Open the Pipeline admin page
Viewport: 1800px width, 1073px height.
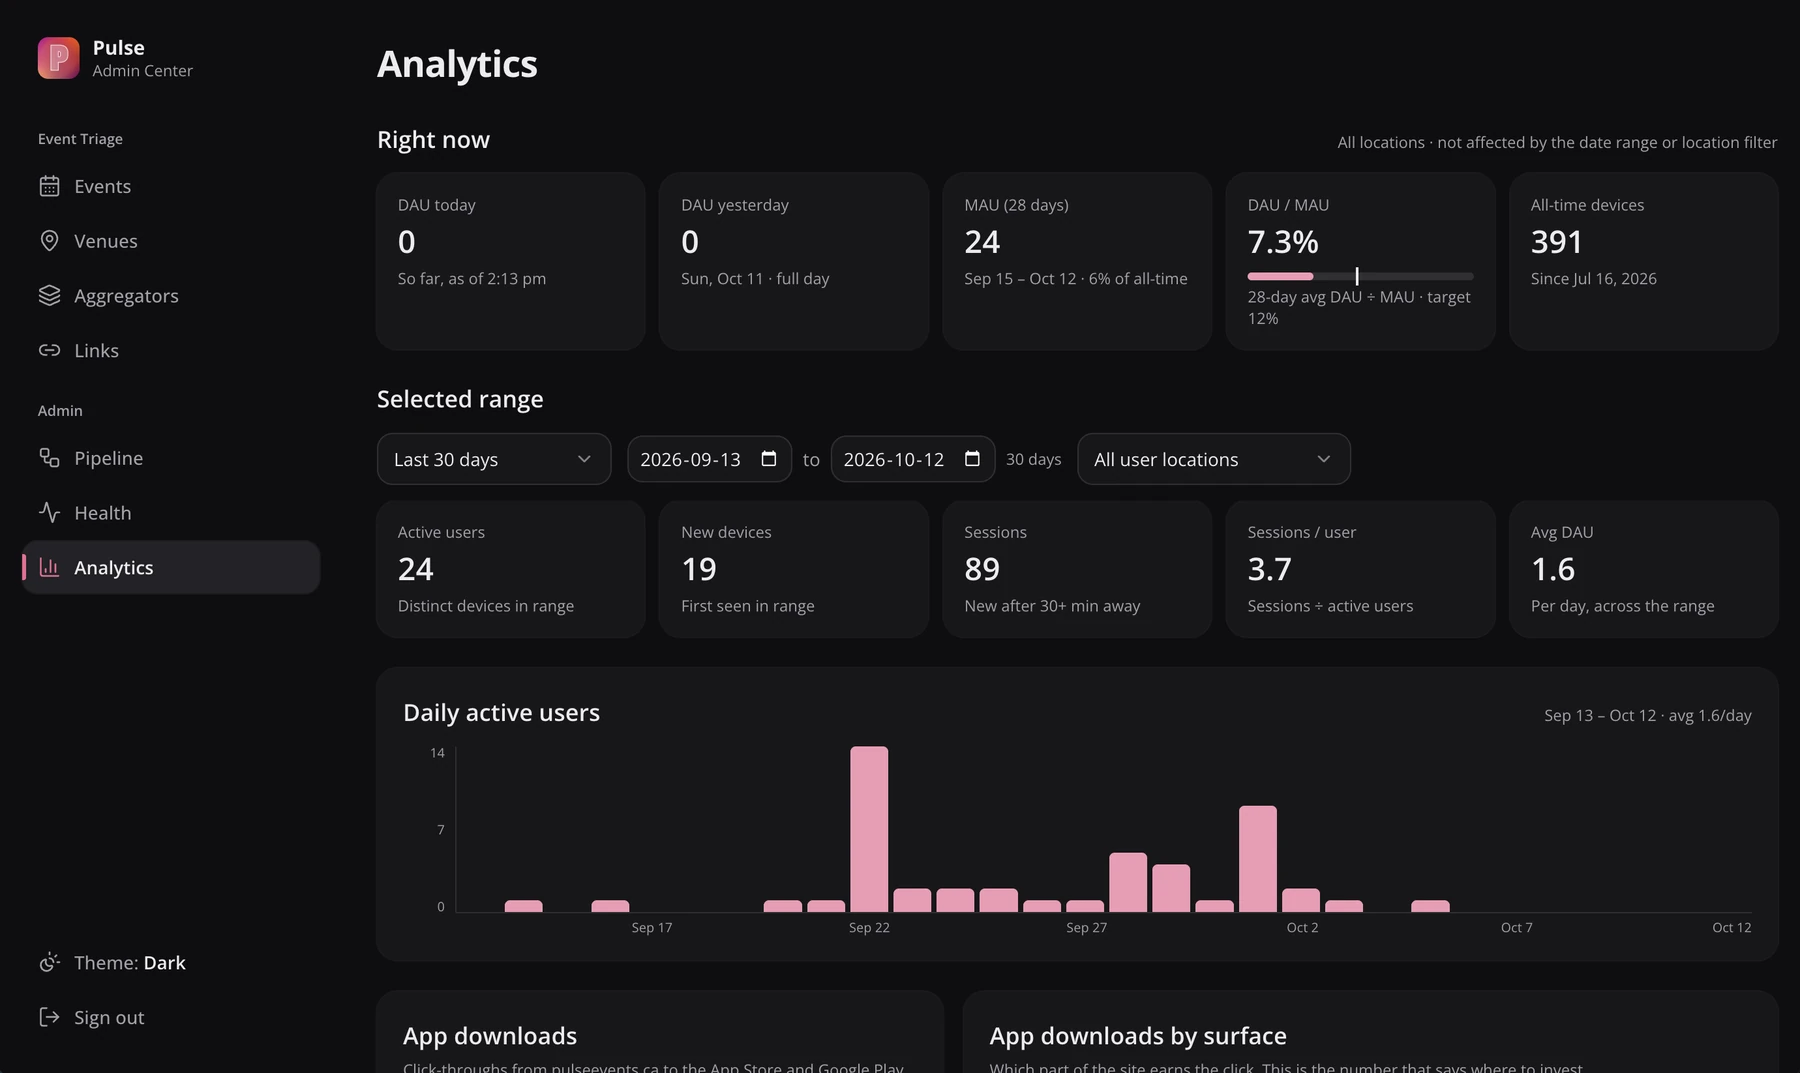171,458
